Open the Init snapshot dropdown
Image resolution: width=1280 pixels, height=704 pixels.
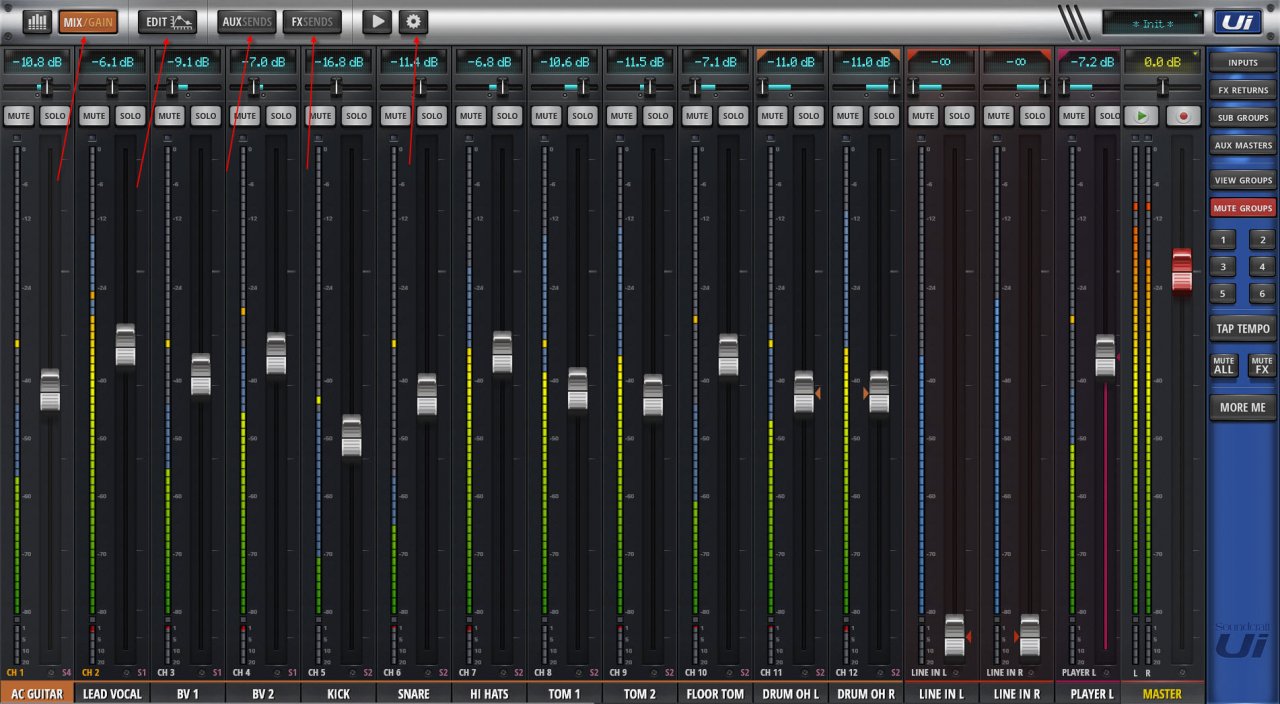(1152, 22)
